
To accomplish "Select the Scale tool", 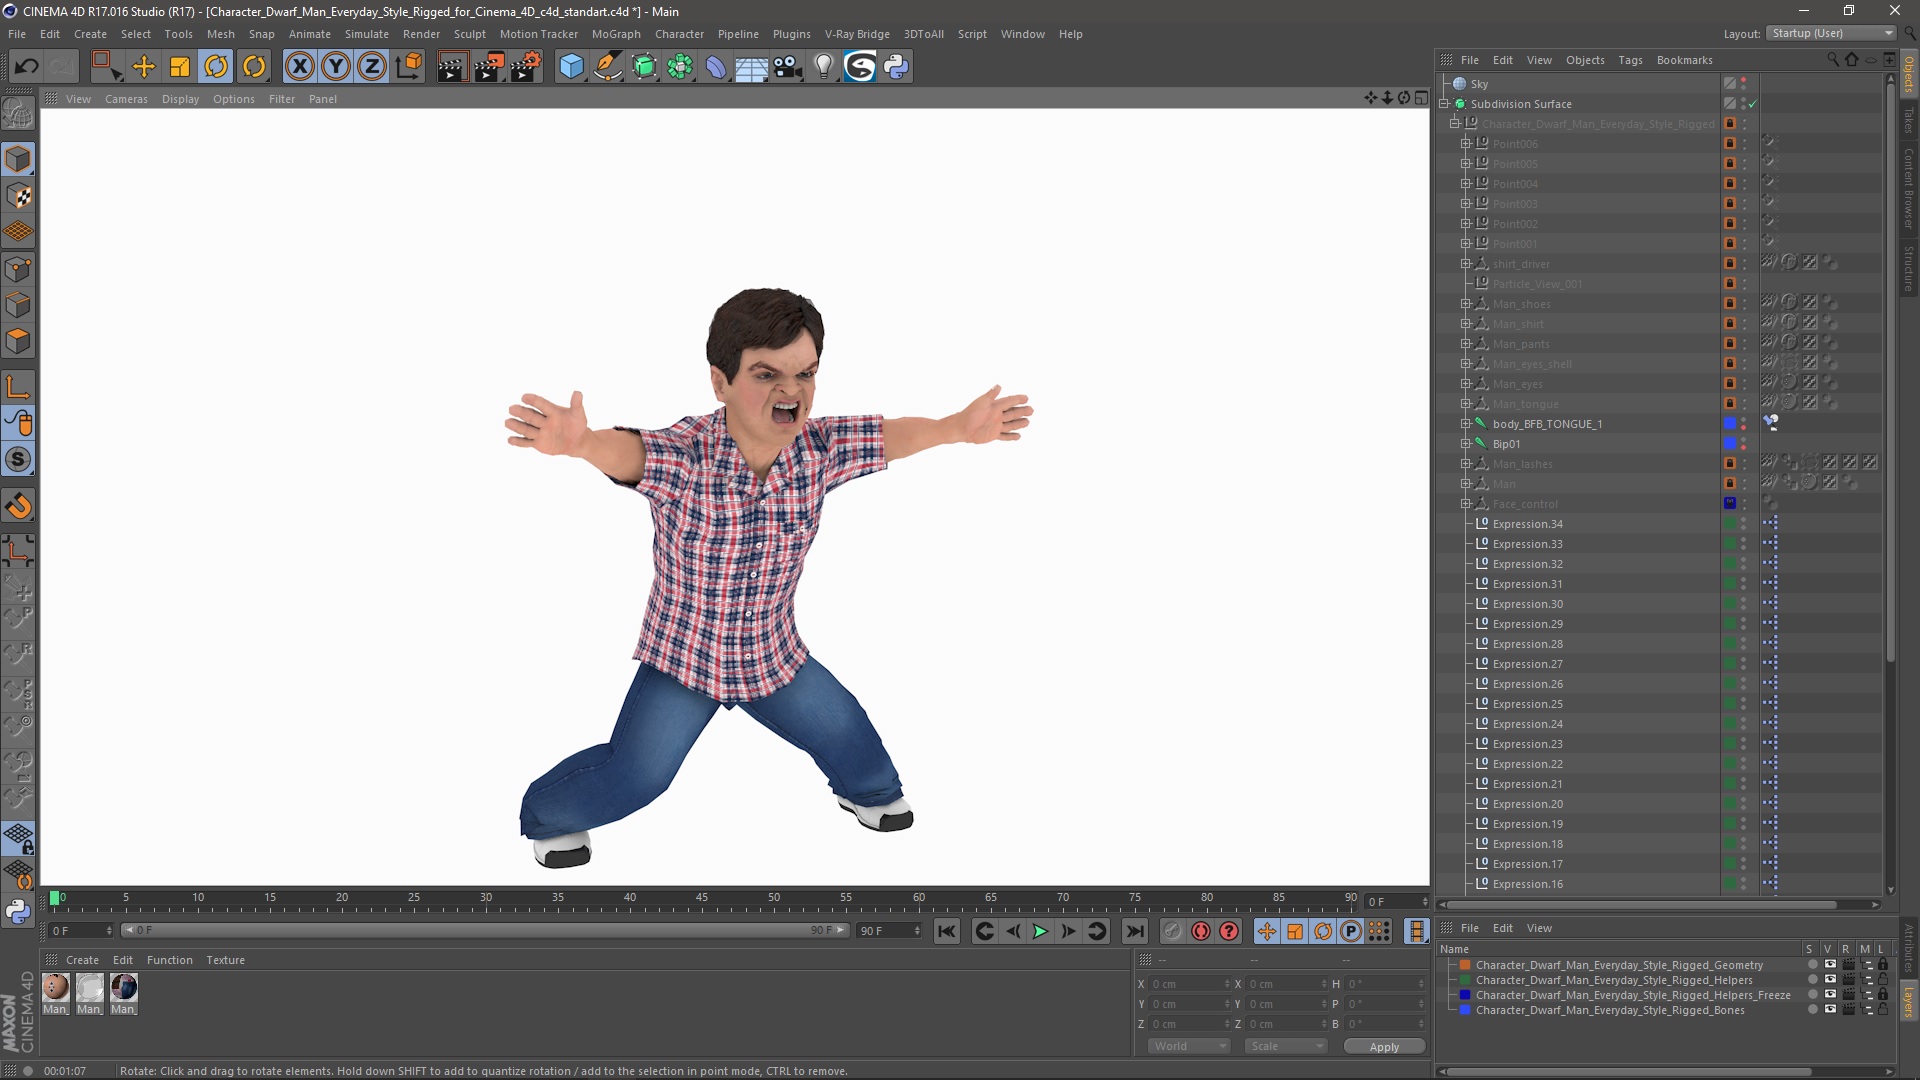I will click(x=180, y=67).
